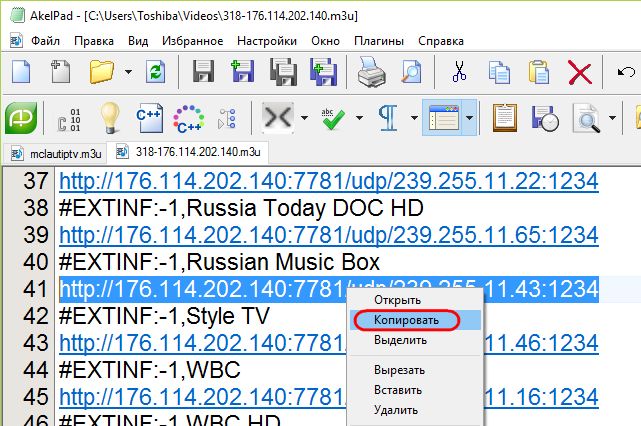Click document icon left of Файл menu

tap(16, 40)
